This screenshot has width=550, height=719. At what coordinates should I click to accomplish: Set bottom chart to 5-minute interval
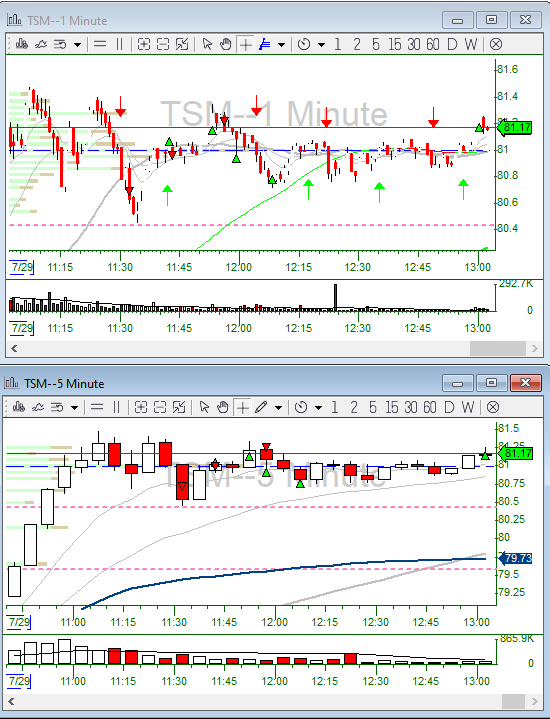point(372,407)
